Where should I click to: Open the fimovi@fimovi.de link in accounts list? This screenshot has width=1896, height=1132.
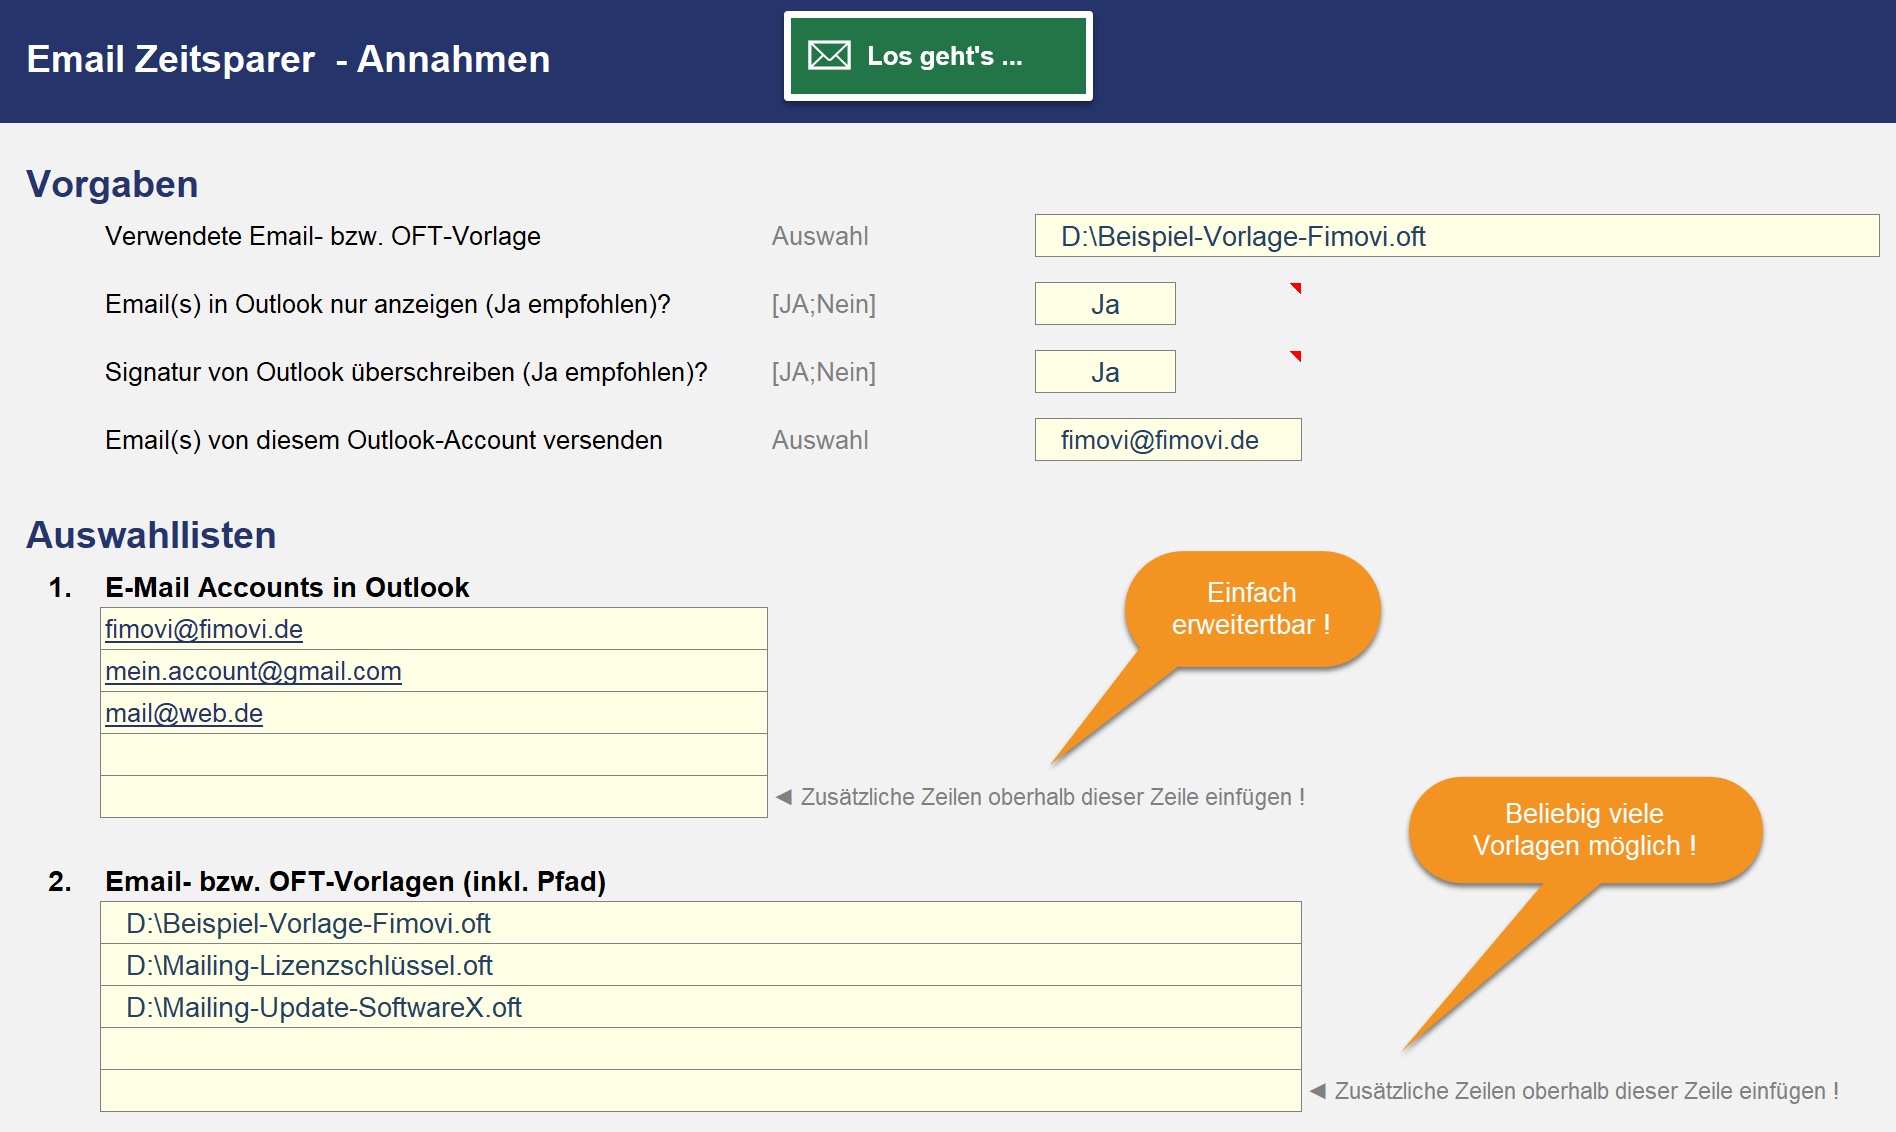tap(204, 629)
